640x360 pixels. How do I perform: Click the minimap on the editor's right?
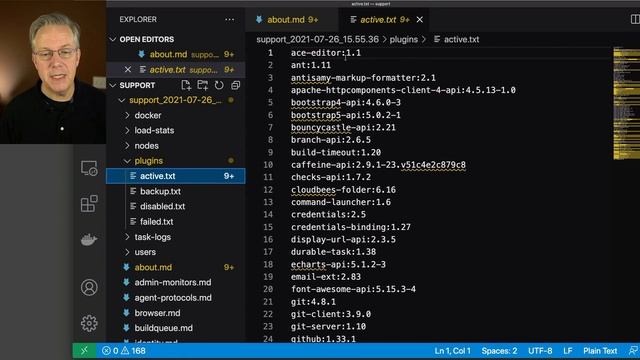tap(627, 103)
